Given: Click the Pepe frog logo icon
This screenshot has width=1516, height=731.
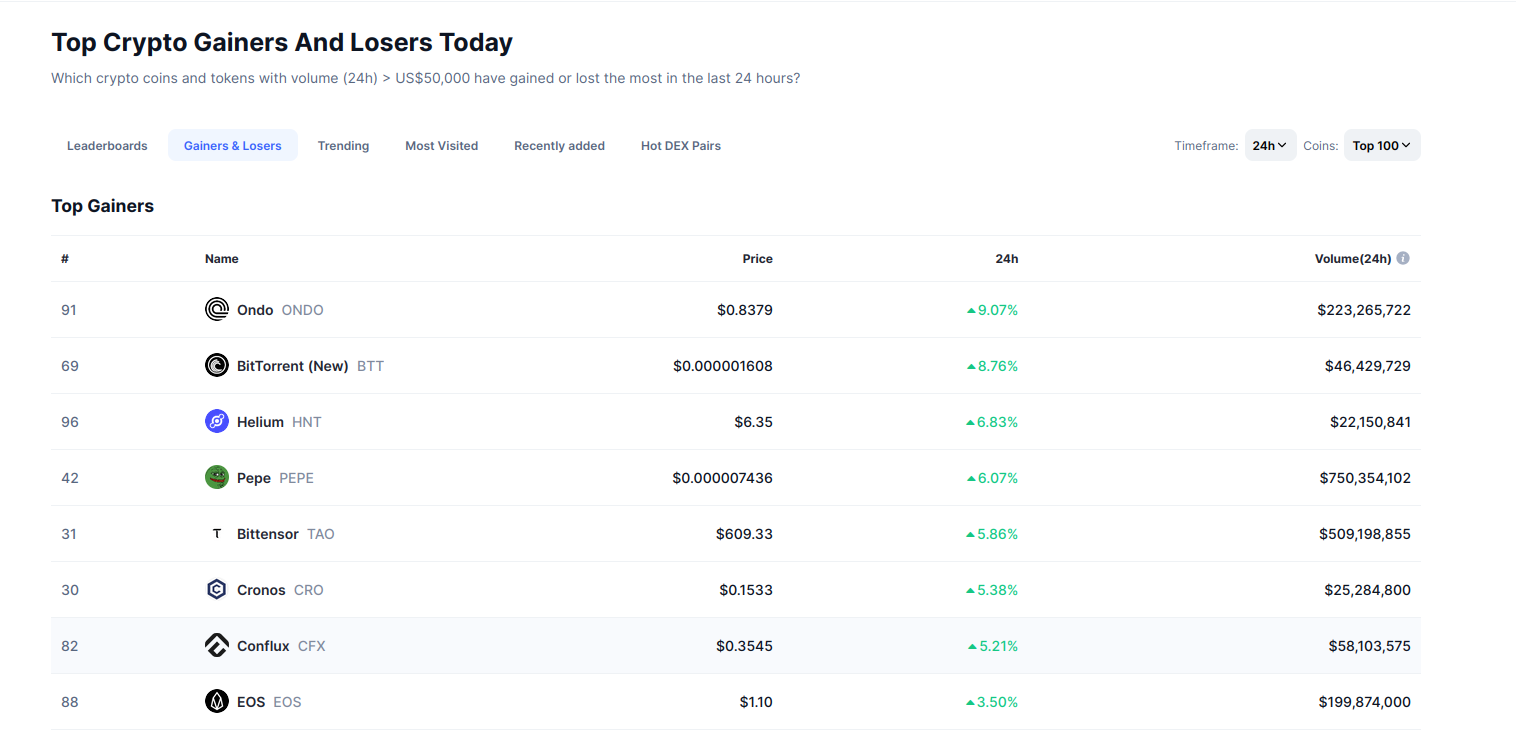Looking at the screenshot, I should pos(217,478).
